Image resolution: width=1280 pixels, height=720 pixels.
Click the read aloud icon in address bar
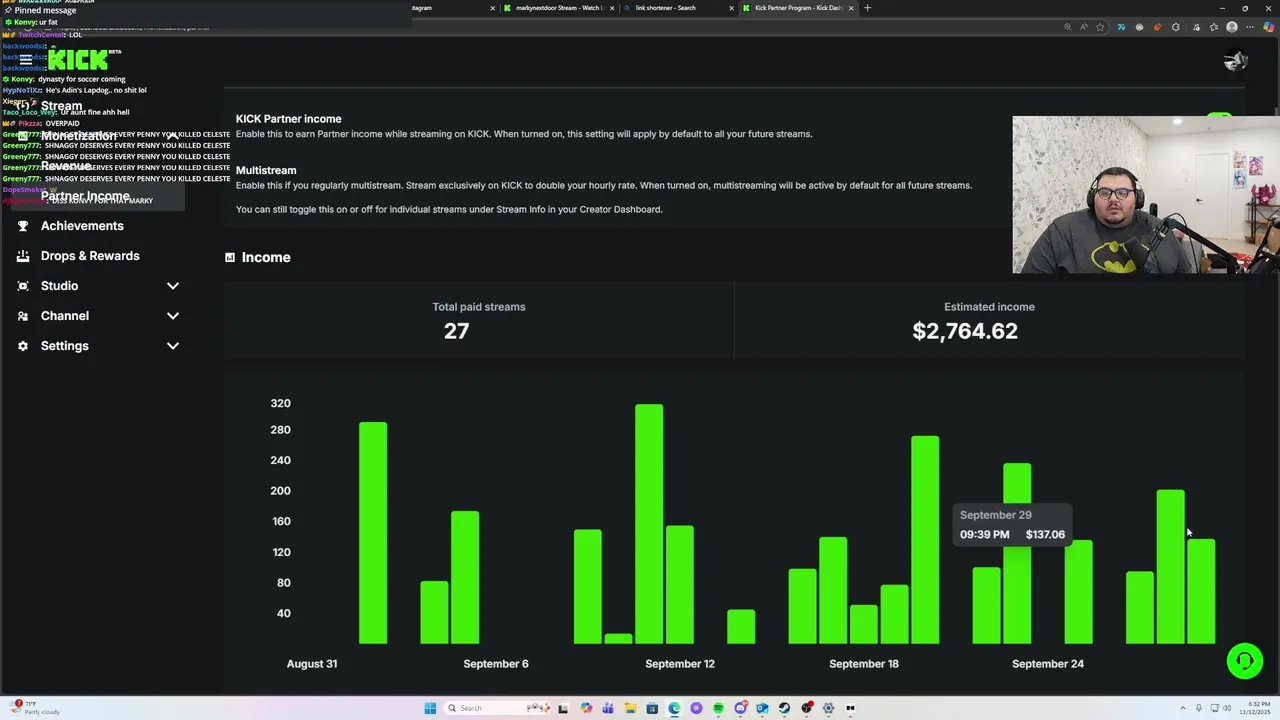pos(1084,27)
